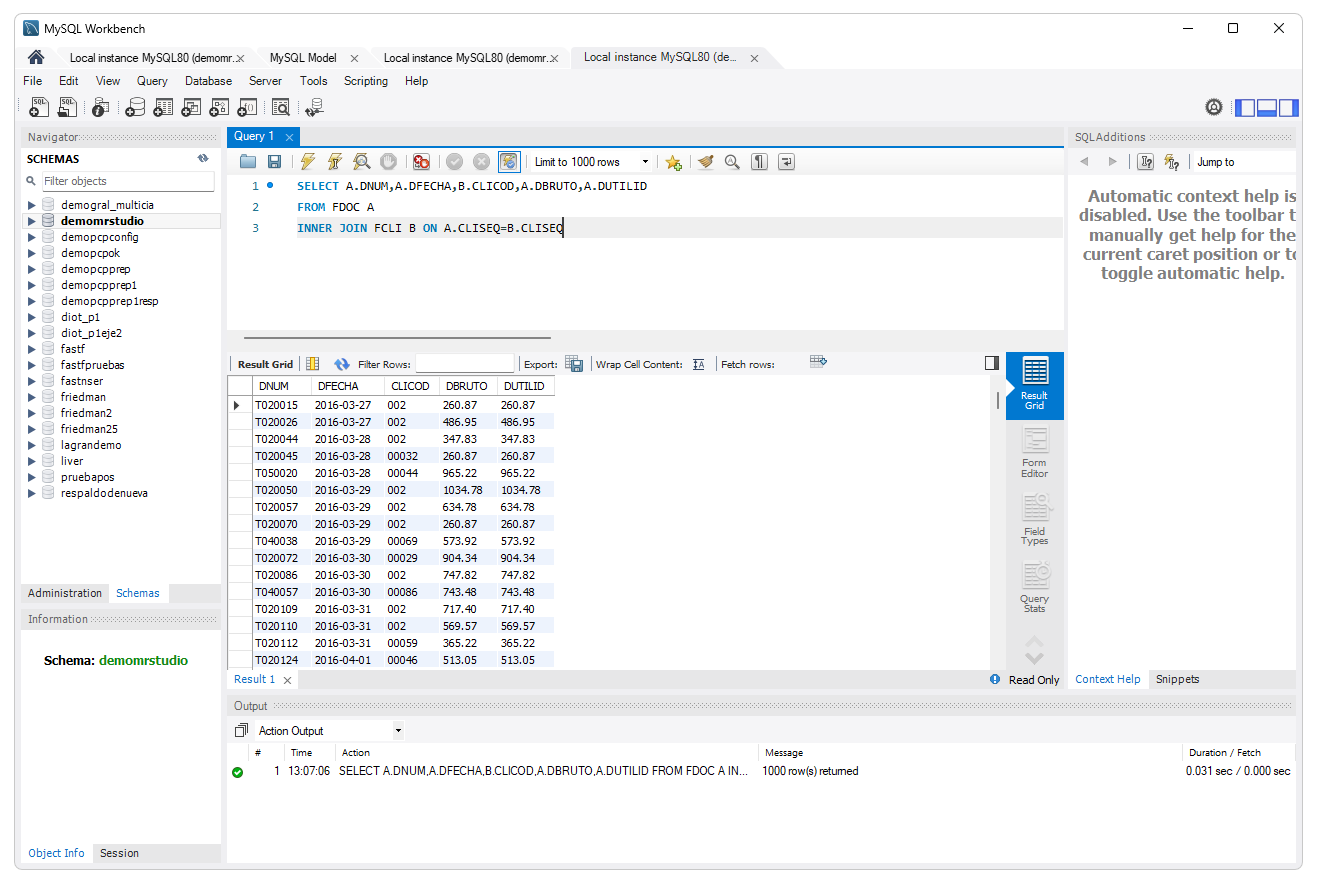The height and width of the screenshot is (887, 1326).
Task: Create a new view icon
Action: click(x=191, y=107)
